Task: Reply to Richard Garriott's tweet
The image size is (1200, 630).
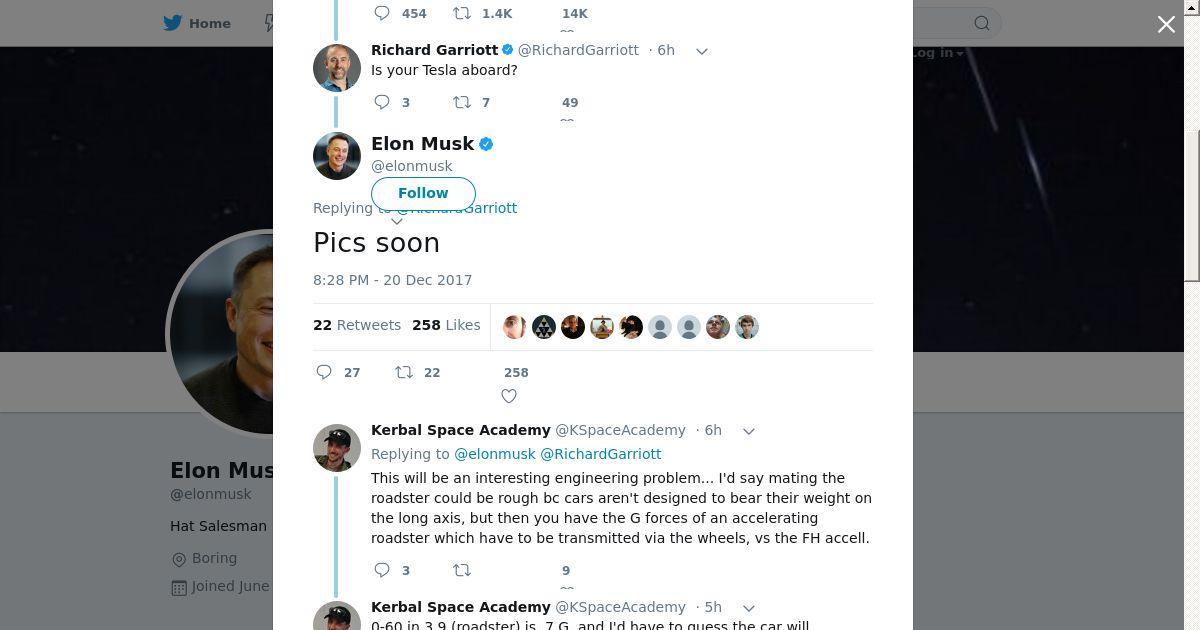Action: 382,101
